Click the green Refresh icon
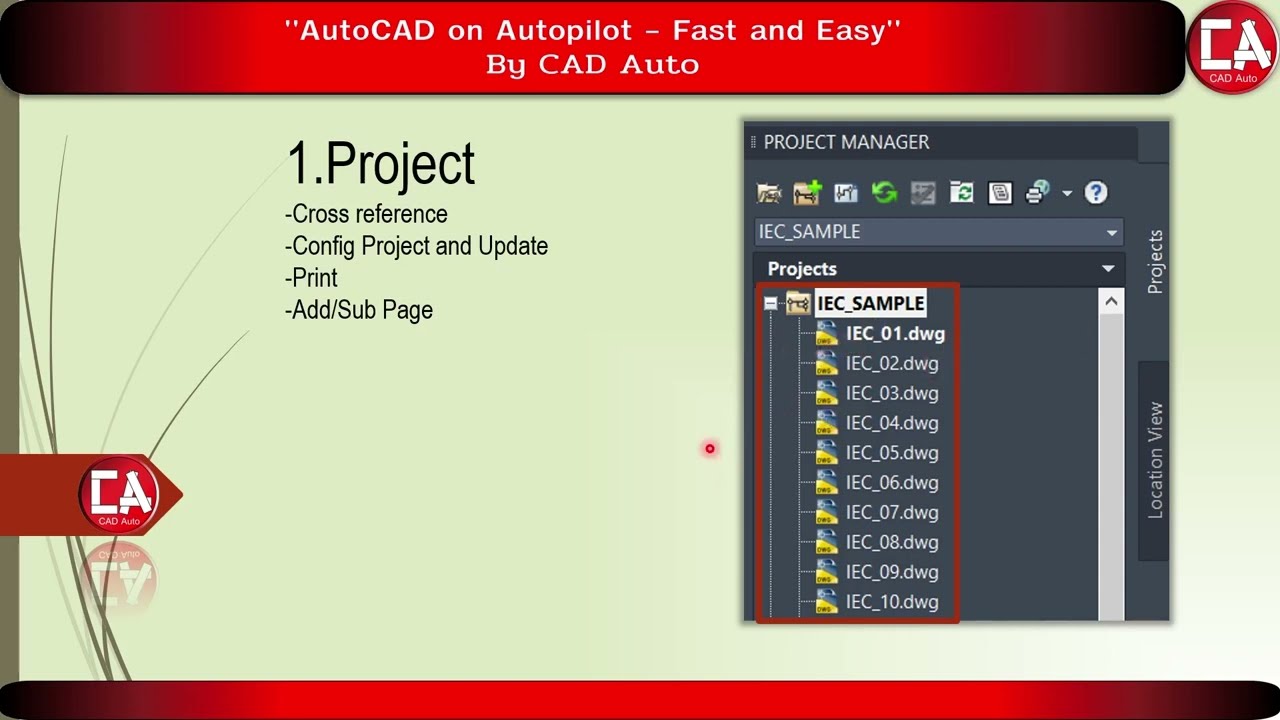 click(884, 192)
